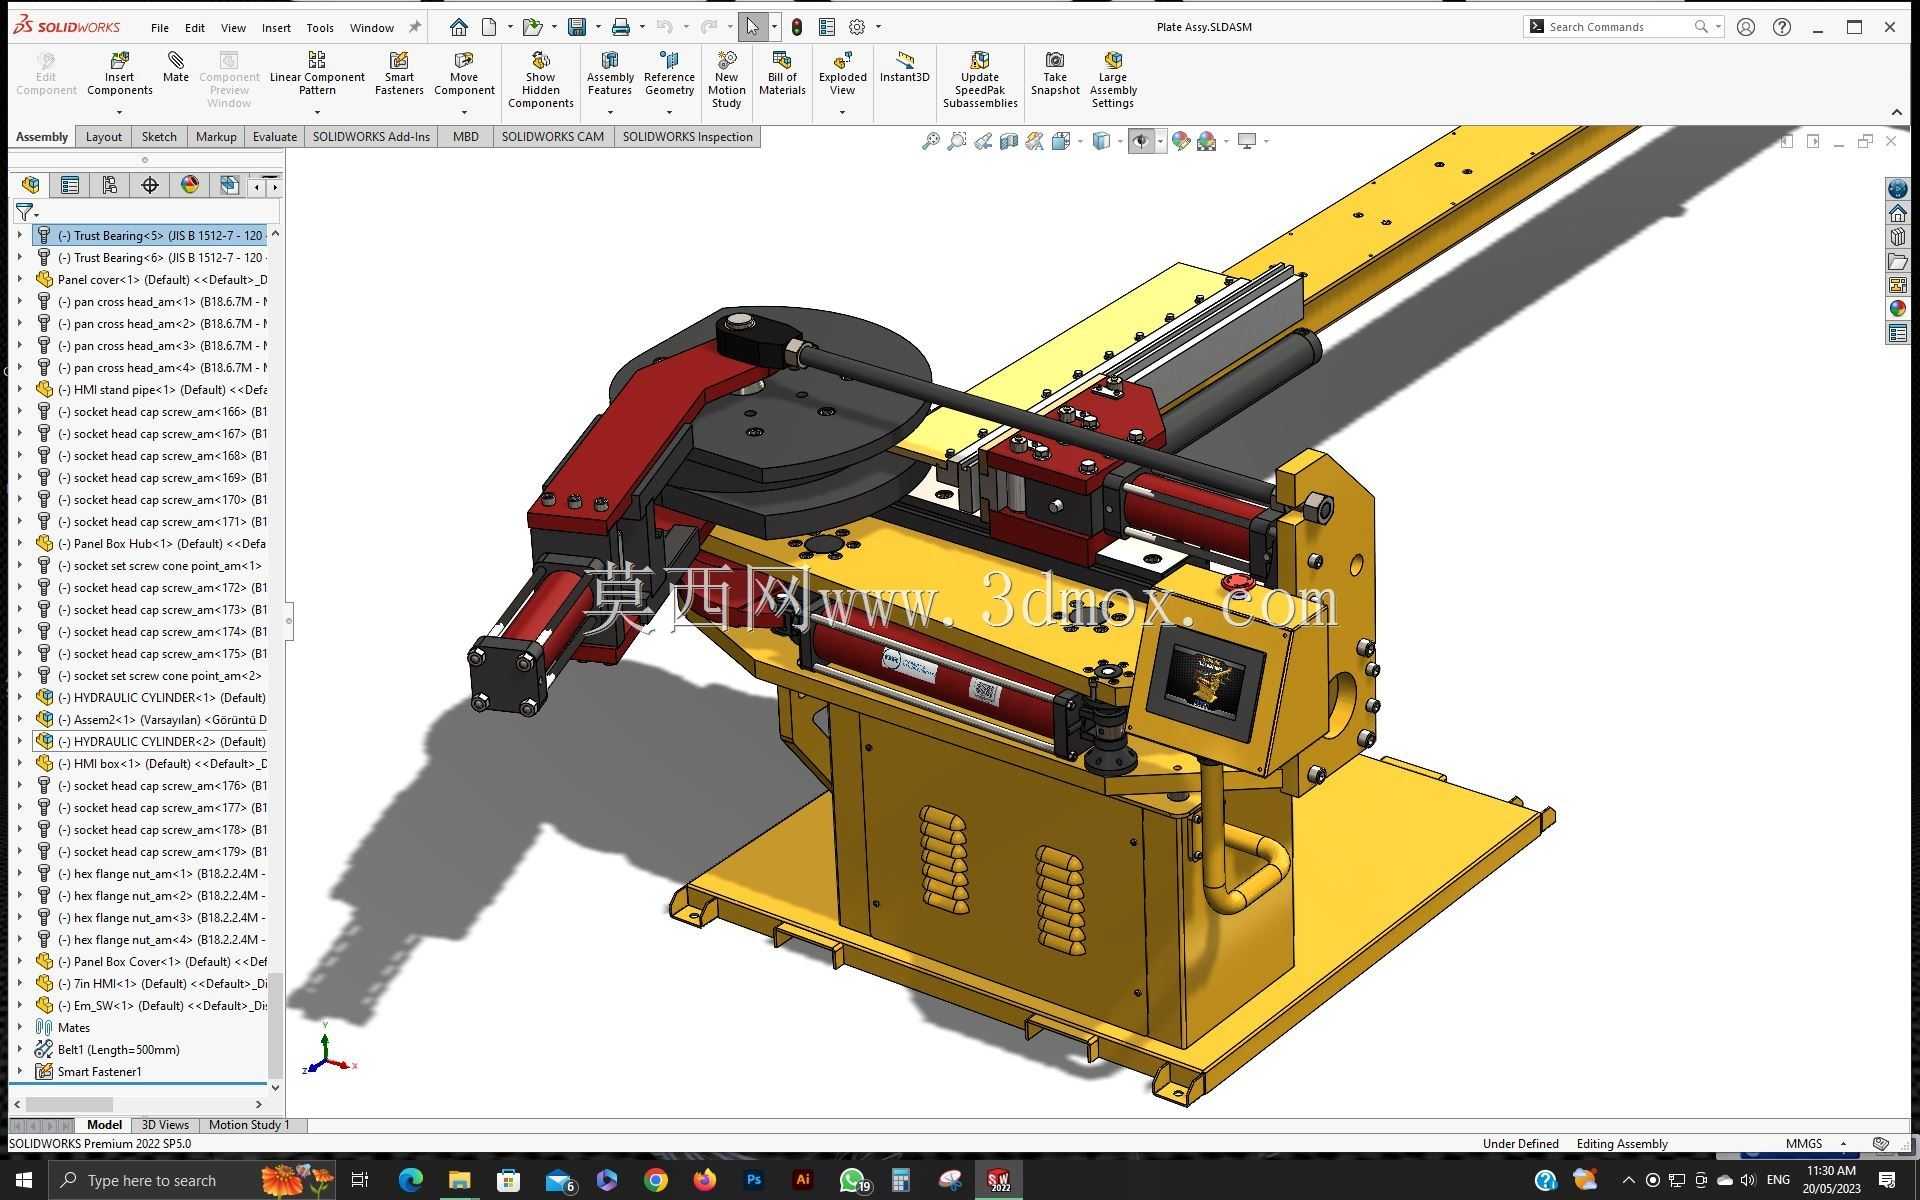This screenshot has width=1920, height=1200.
Task: Click the Edit Appearance icon
Action: click(x=1181, y=141)
